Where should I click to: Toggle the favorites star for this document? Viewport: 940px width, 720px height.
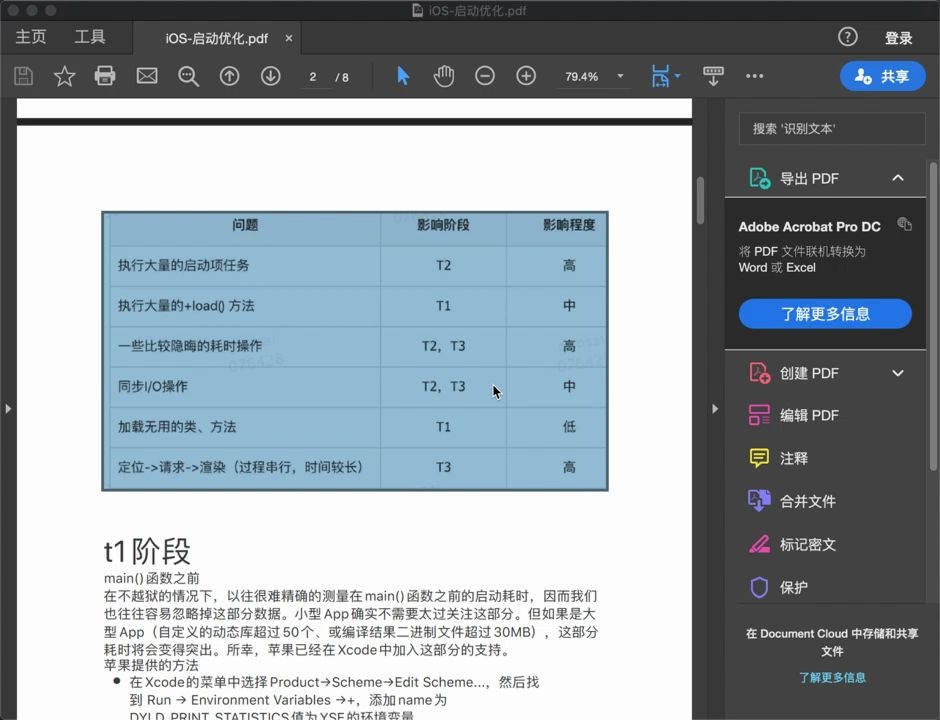(64, 75)
